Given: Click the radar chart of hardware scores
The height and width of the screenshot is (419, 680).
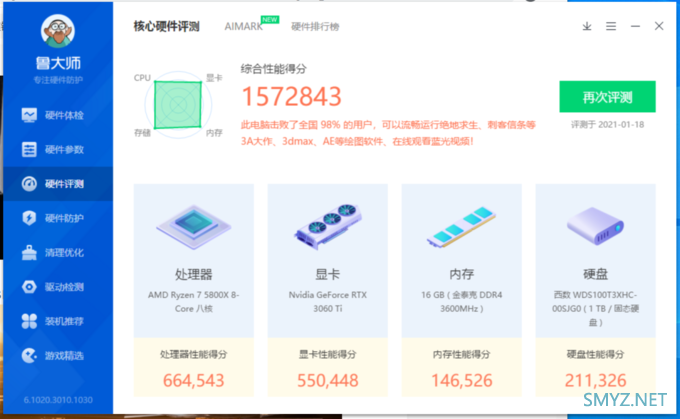Looking at the screenshot, I should click(178, 105).
